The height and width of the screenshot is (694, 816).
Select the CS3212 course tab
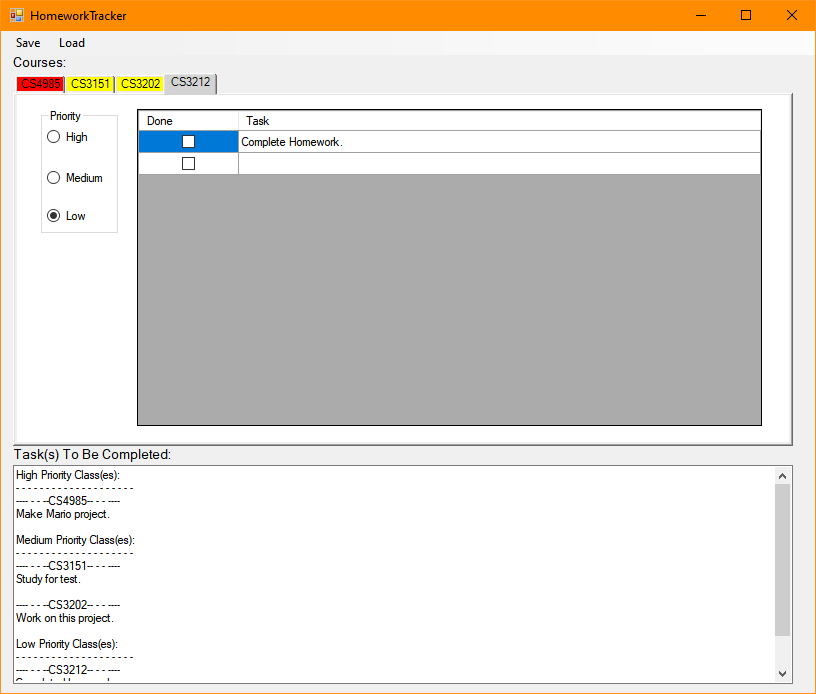(190, 83)
